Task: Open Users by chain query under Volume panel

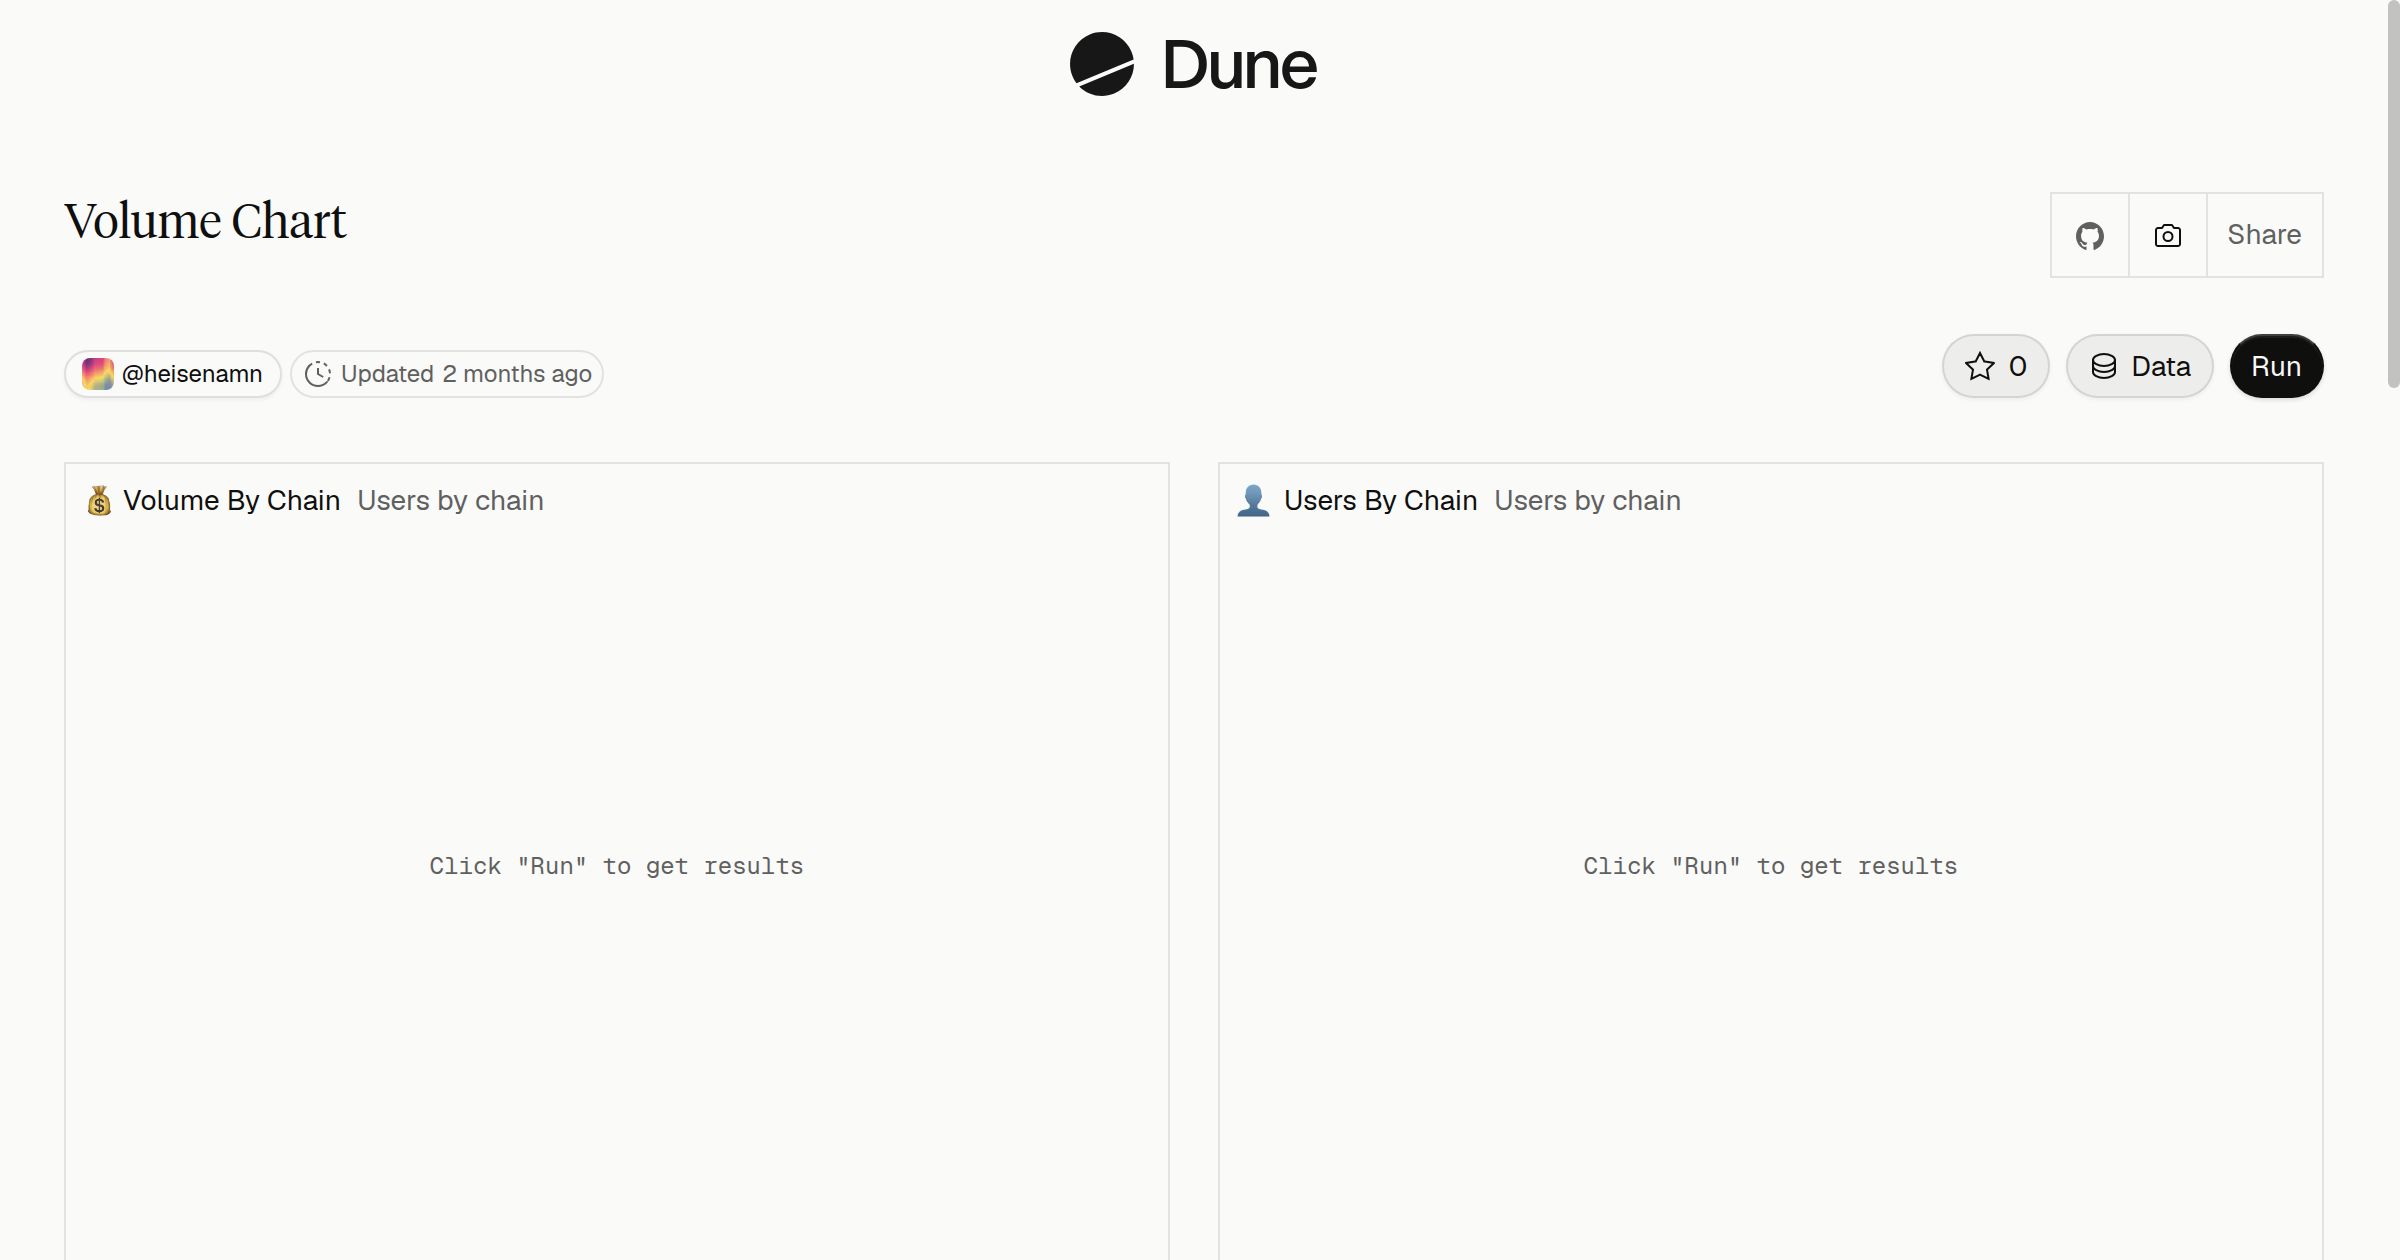Action: click(x=450, y=500)
